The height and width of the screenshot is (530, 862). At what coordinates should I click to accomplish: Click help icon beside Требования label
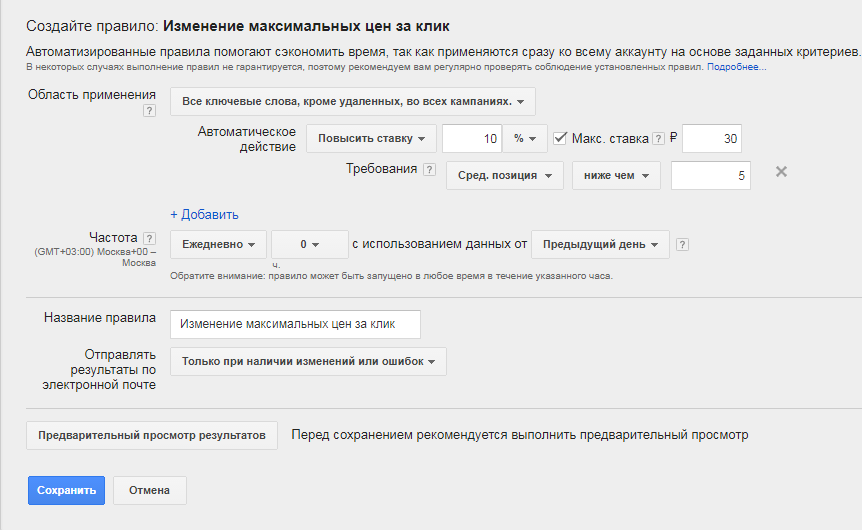tap(429, 170)
